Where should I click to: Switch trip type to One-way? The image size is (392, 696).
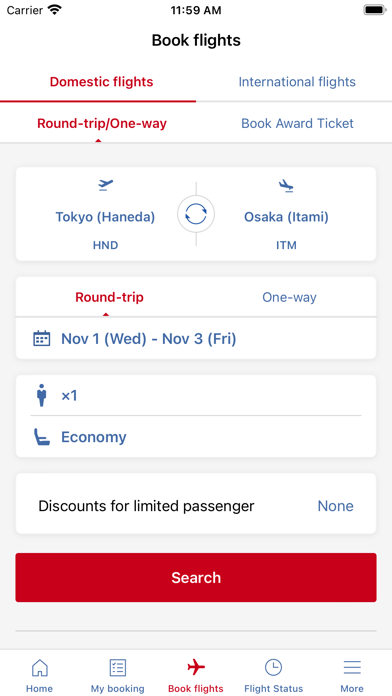289,297
